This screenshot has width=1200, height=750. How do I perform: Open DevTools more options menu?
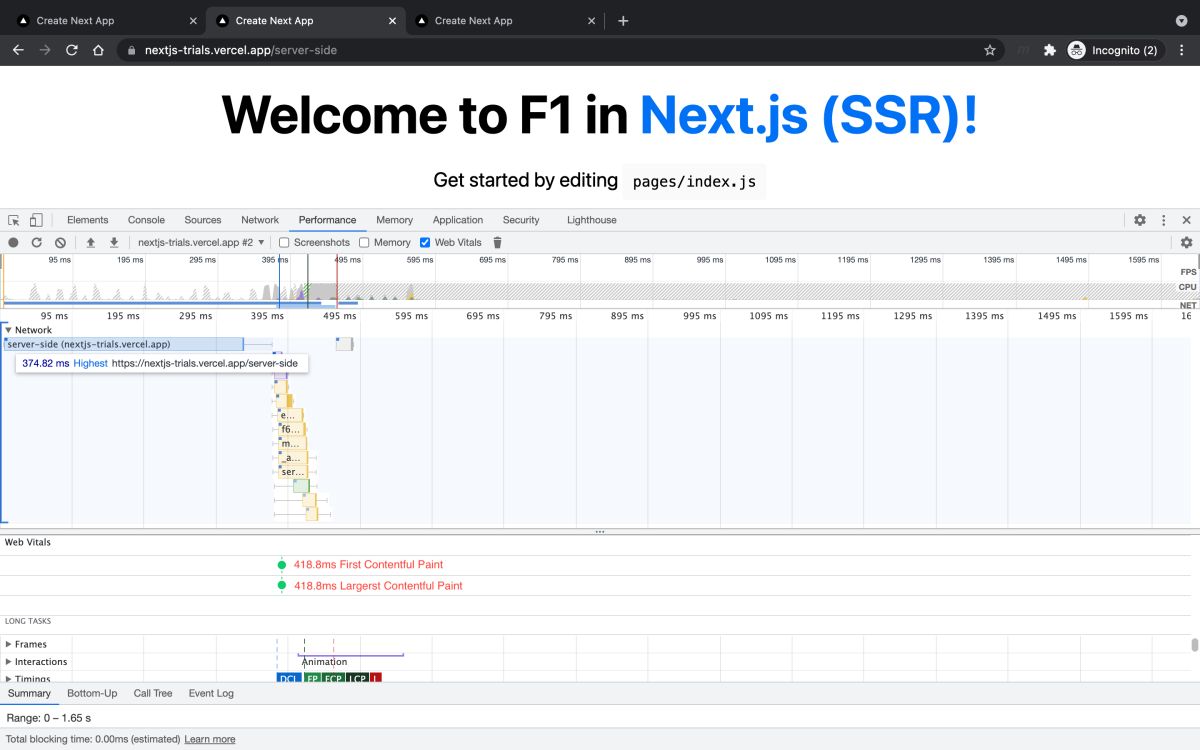pyautogui.click(x=1163, y=220)
